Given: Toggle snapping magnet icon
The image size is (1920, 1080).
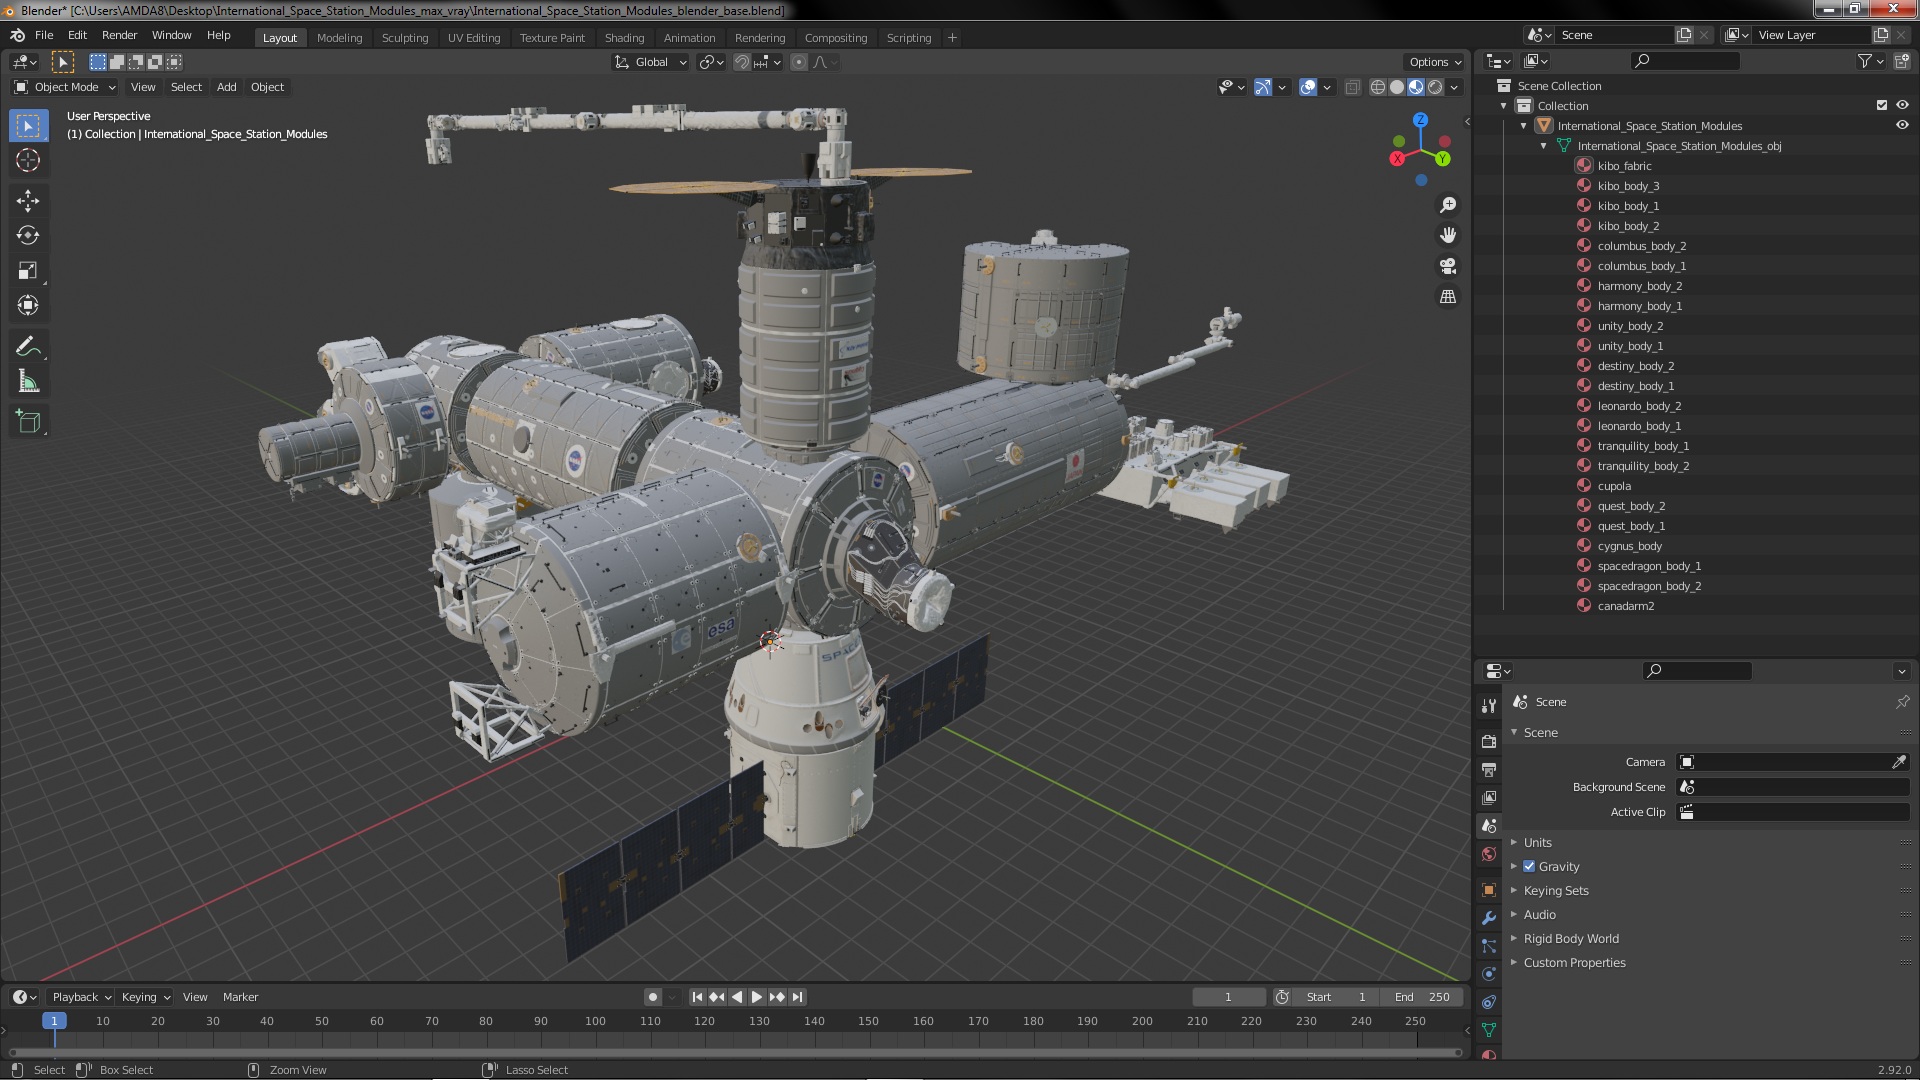Looking at the screenshot, I should point(742,62).
